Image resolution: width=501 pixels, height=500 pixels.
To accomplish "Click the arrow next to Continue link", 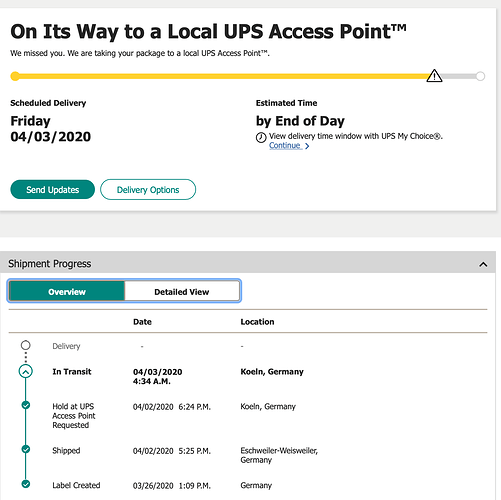I will pos(307,146).
